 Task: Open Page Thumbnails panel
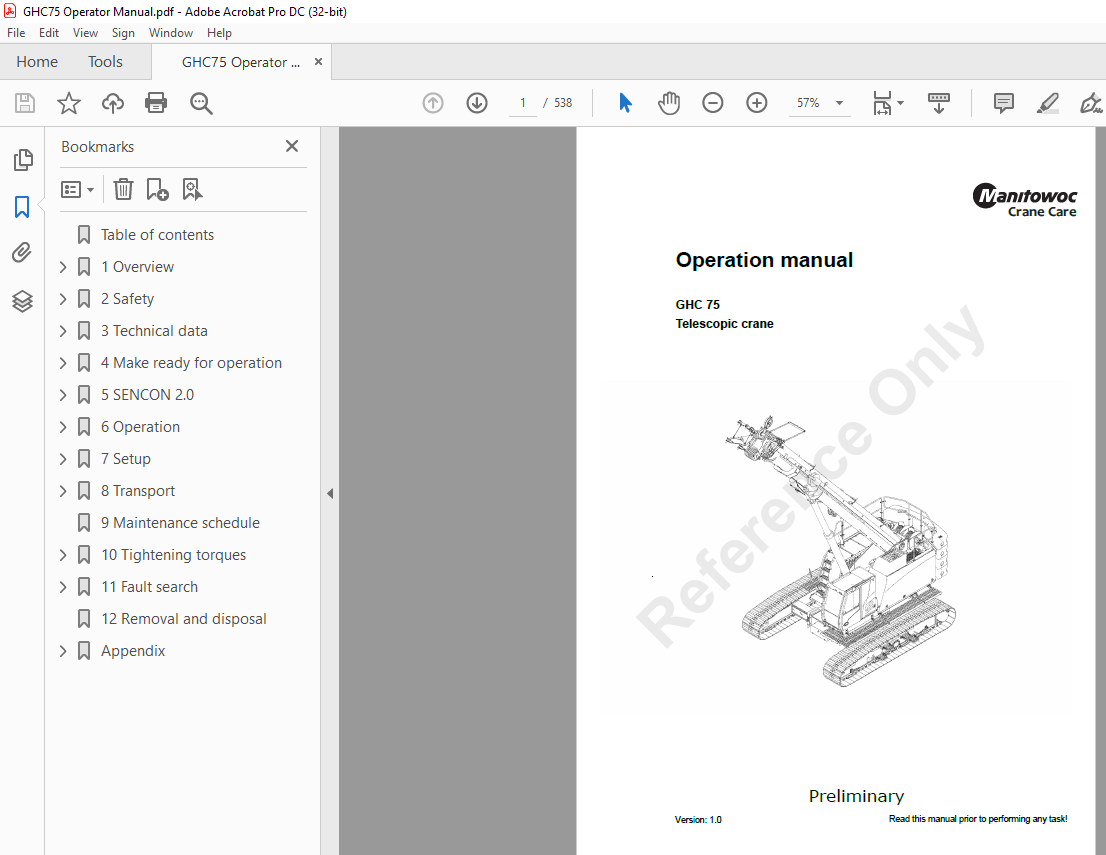click(23, 160)
